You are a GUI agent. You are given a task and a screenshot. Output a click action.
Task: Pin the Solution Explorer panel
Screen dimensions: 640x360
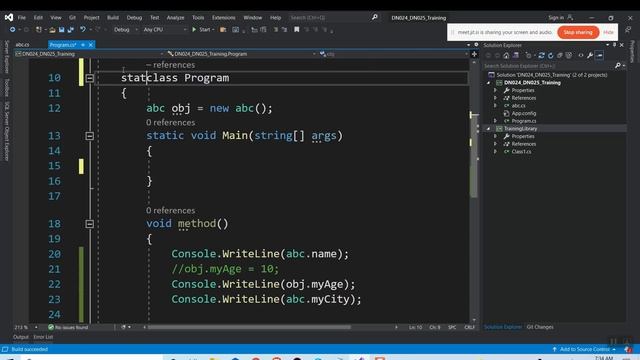[614, 45]
